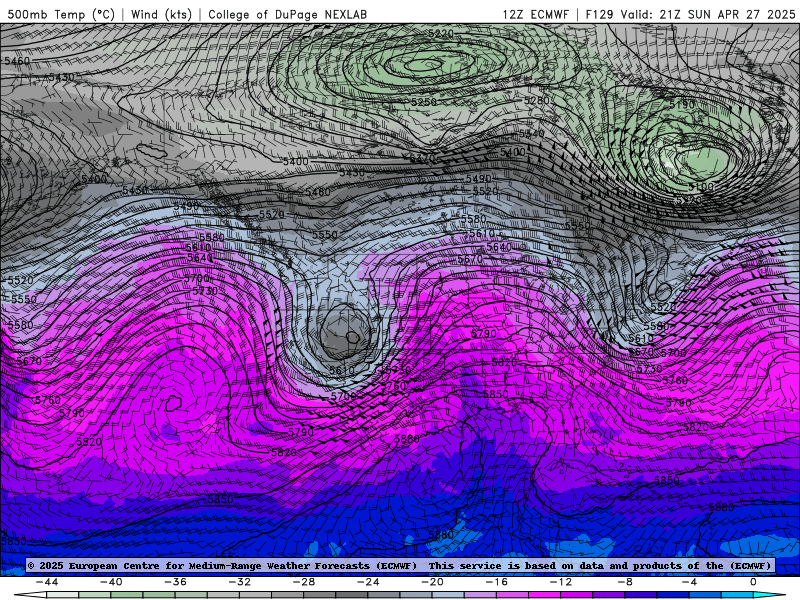Click the "-8" color scale label
This screenshot has height=600, width=800.
click(x=626, y=582)
